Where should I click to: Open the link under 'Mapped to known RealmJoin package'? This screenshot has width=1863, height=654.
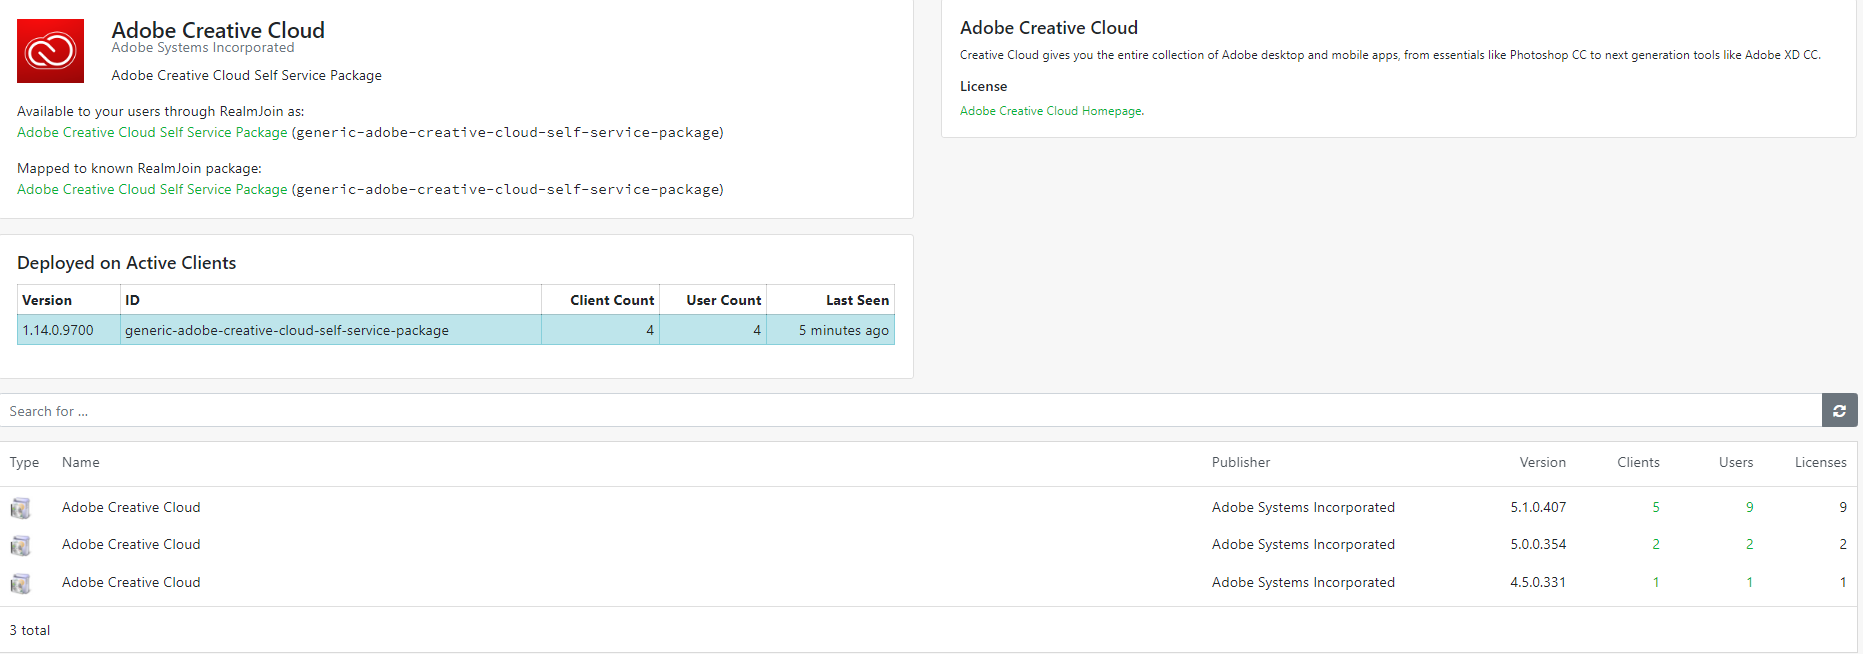(152, 189)
